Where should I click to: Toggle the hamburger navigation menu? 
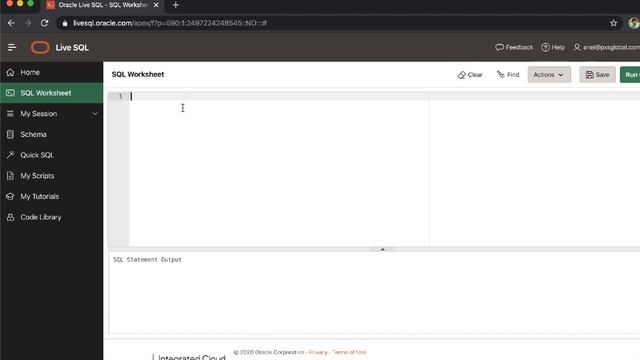12,48
